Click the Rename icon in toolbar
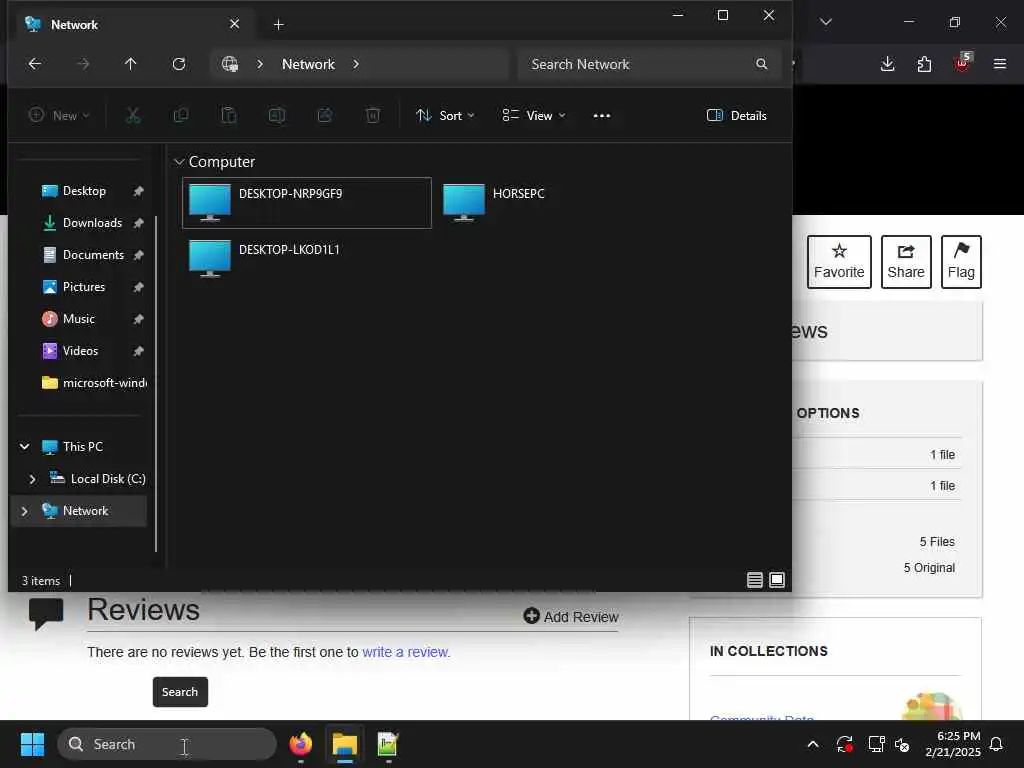 [277, 116]
